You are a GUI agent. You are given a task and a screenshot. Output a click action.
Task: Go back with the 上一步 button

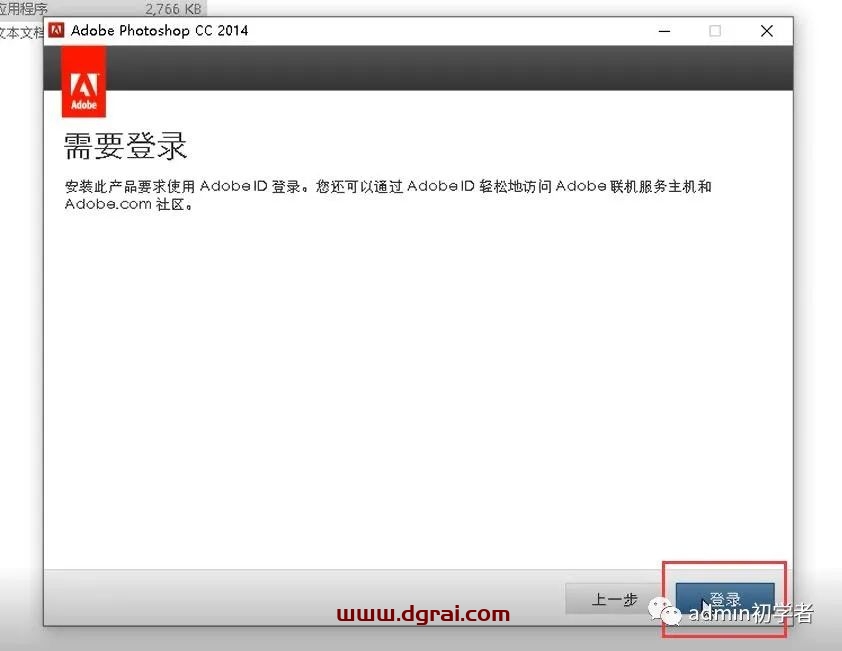point(614,599)
